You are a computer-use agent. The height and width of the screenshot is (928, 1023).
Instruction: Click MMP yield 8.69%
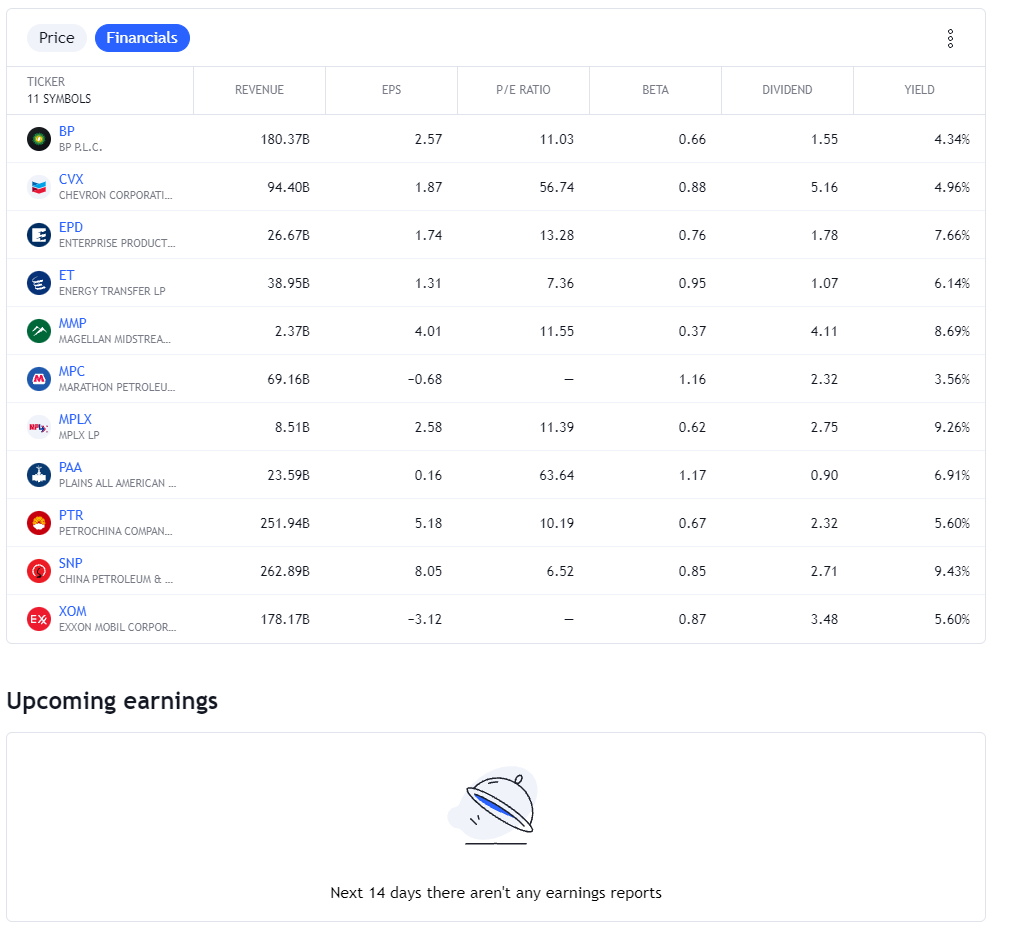pos(952,331)
